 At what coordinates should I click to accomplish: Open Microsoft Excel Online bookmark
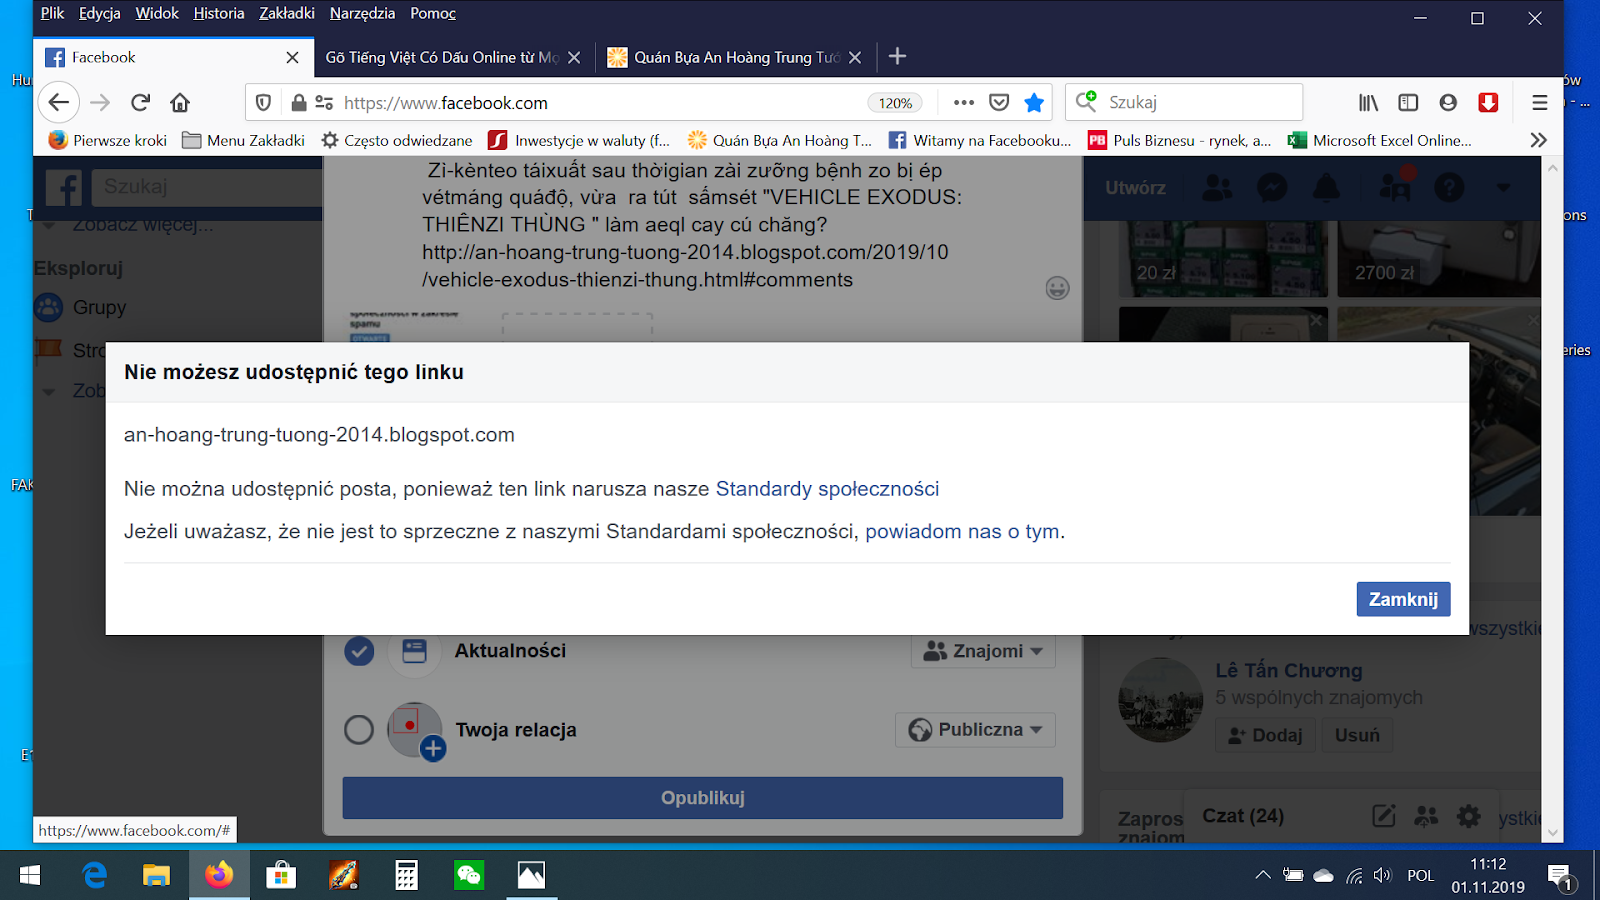1380,140
